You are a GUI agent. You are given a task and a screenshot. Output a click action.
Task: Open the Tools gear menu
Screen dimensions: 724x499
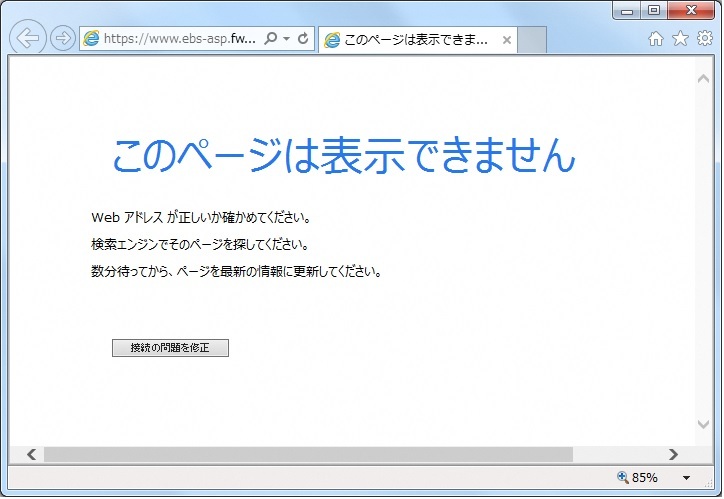click(x=704, y=39)
